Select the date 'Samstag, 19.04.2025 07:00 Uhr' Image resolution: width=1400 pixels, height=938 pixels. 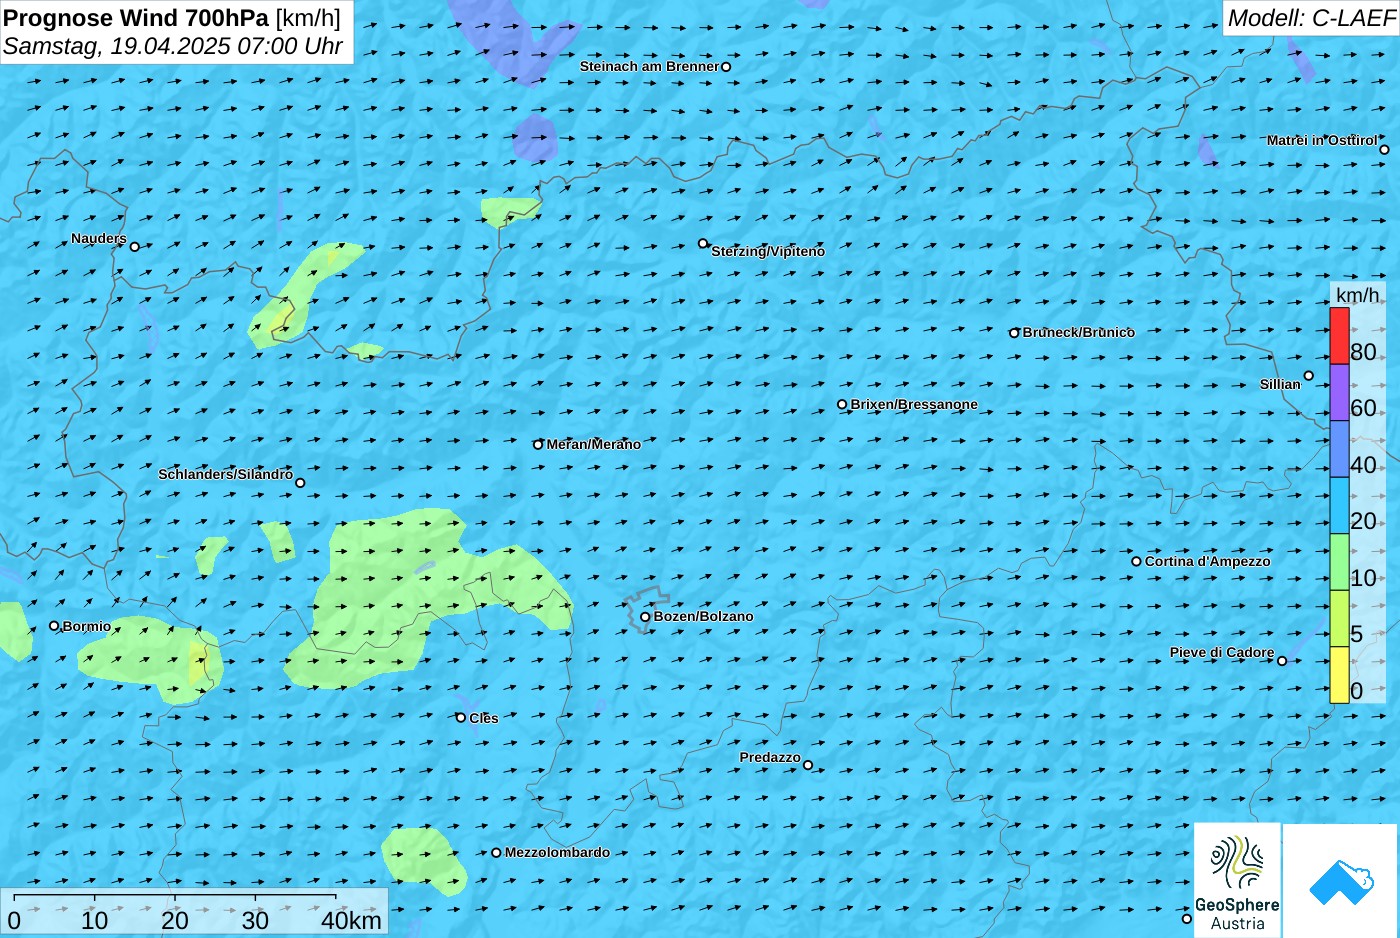tap(173, 46)
